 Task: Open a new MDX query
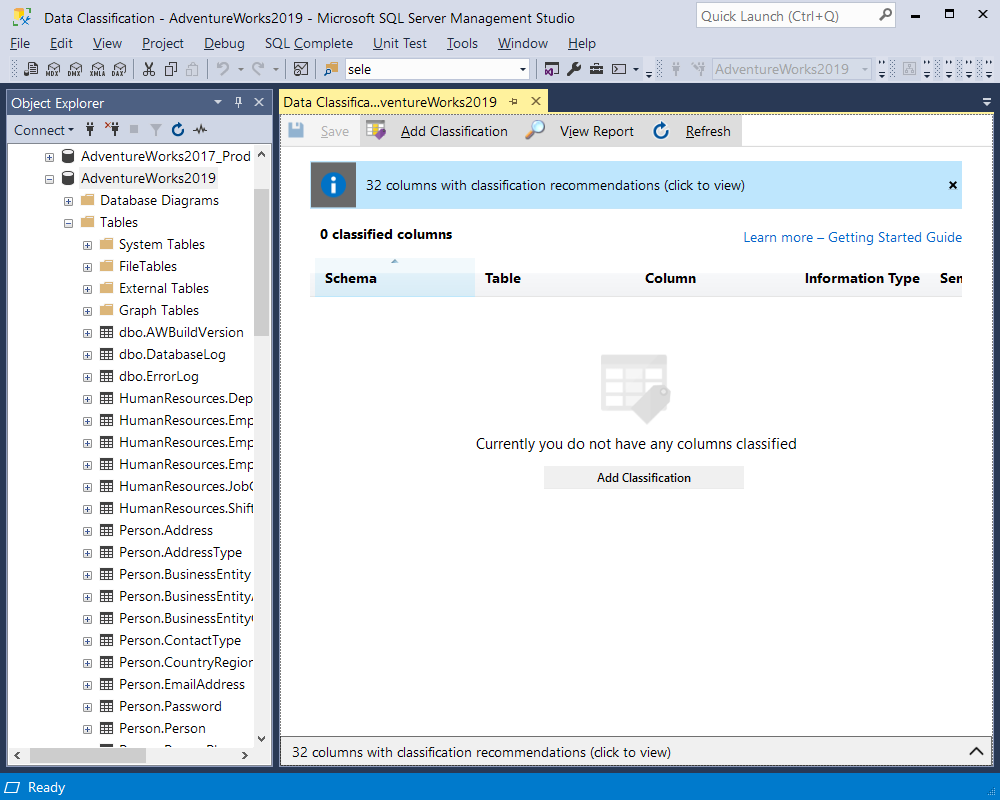pyautogui.click(x=54, y=69)
